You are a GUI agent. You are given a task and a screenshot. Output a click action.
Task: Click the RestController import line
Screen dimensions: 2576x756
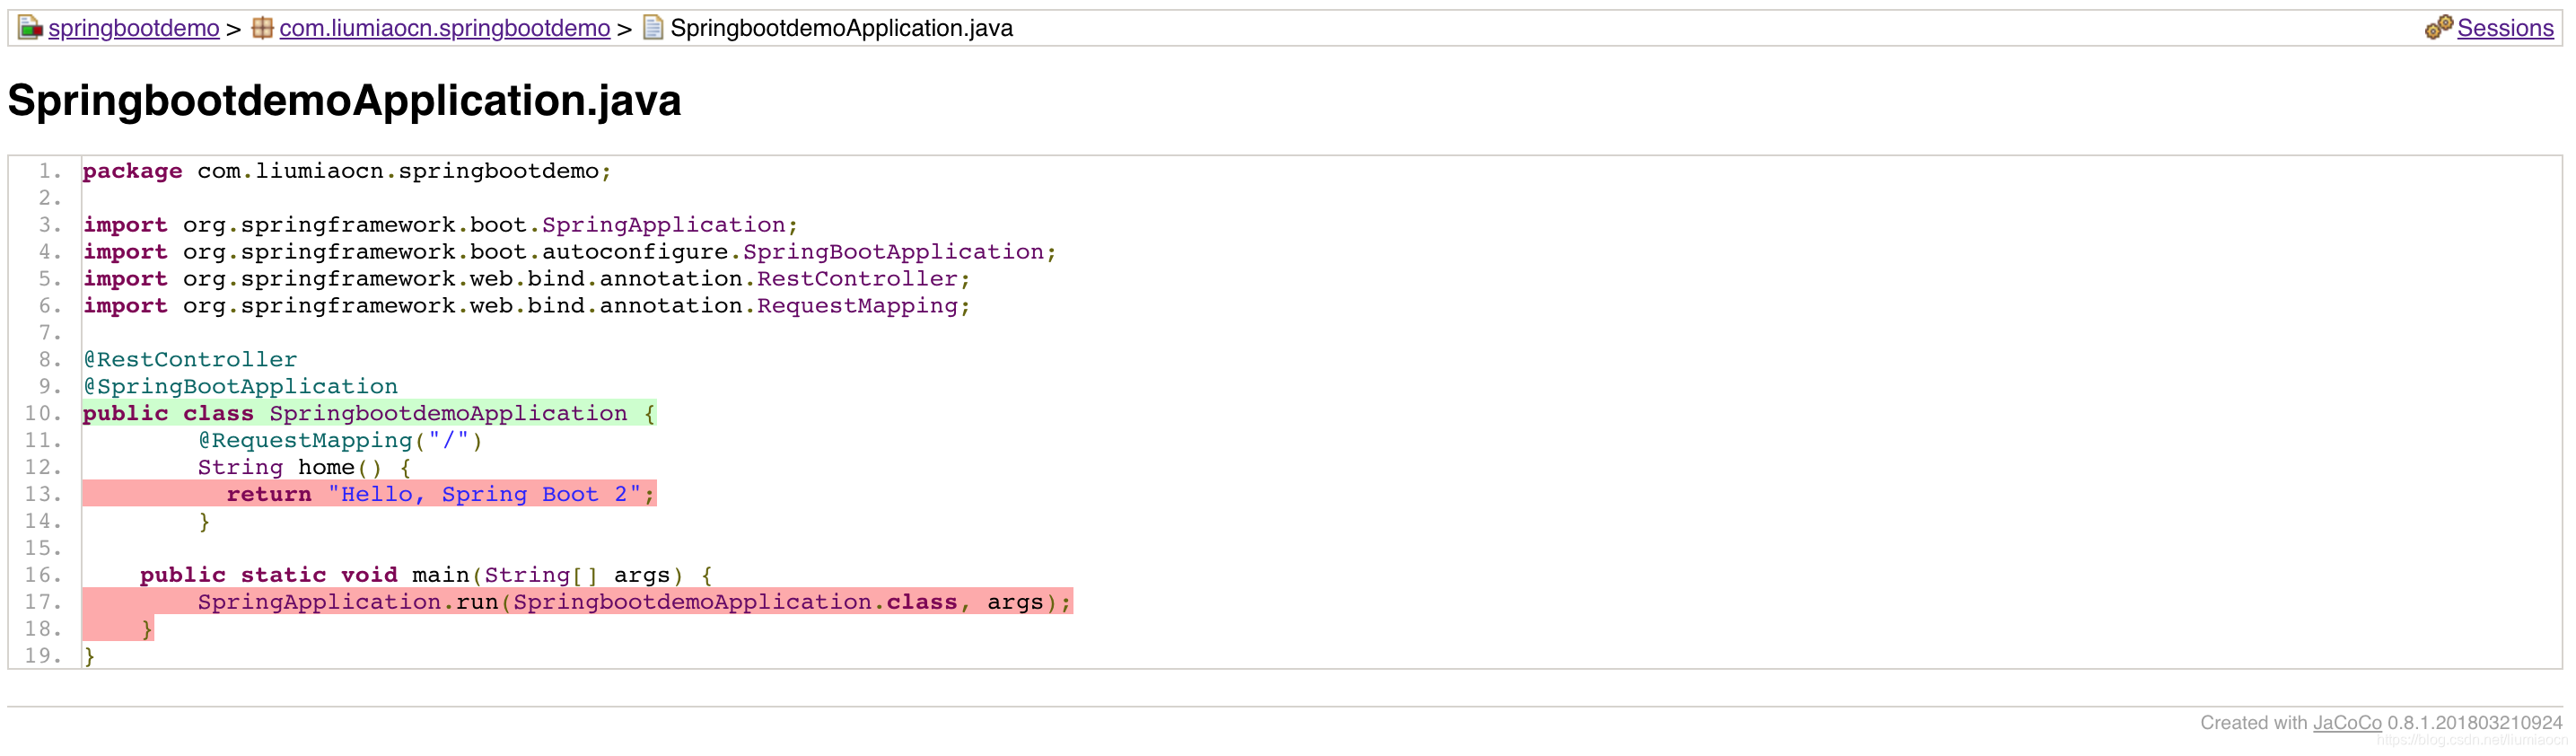point(526,279)
